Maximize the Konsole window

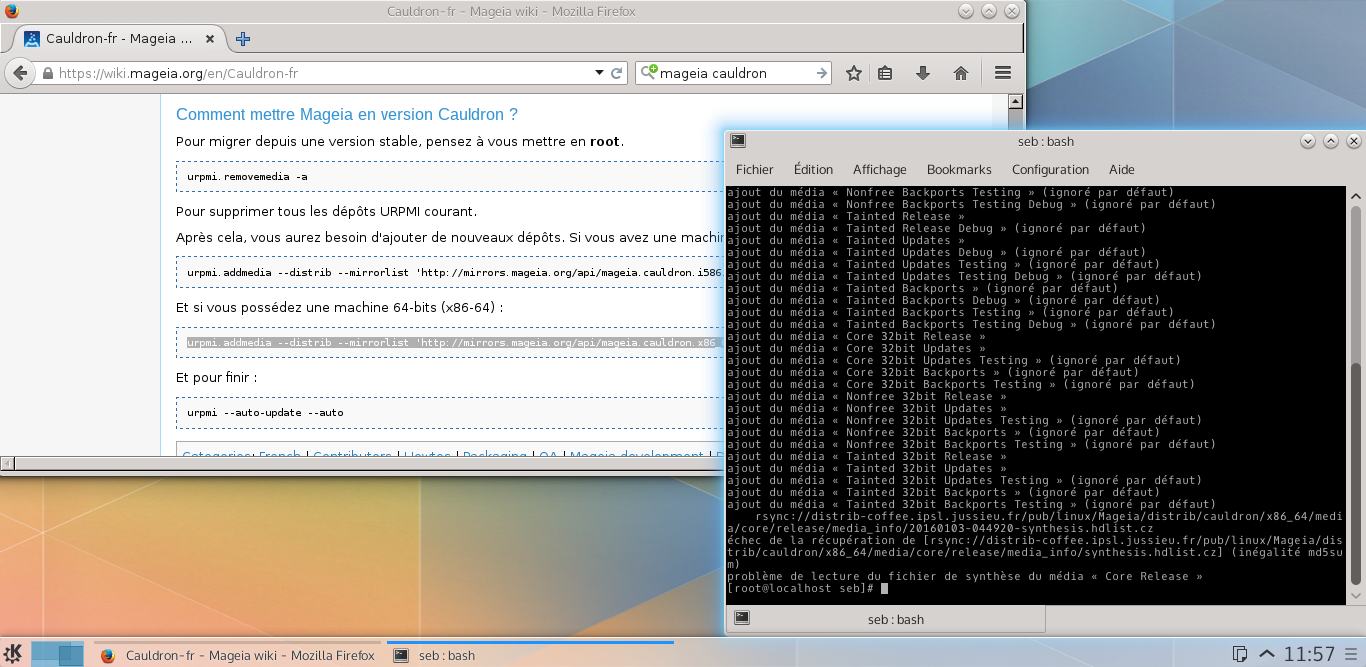pos(1330,141)
